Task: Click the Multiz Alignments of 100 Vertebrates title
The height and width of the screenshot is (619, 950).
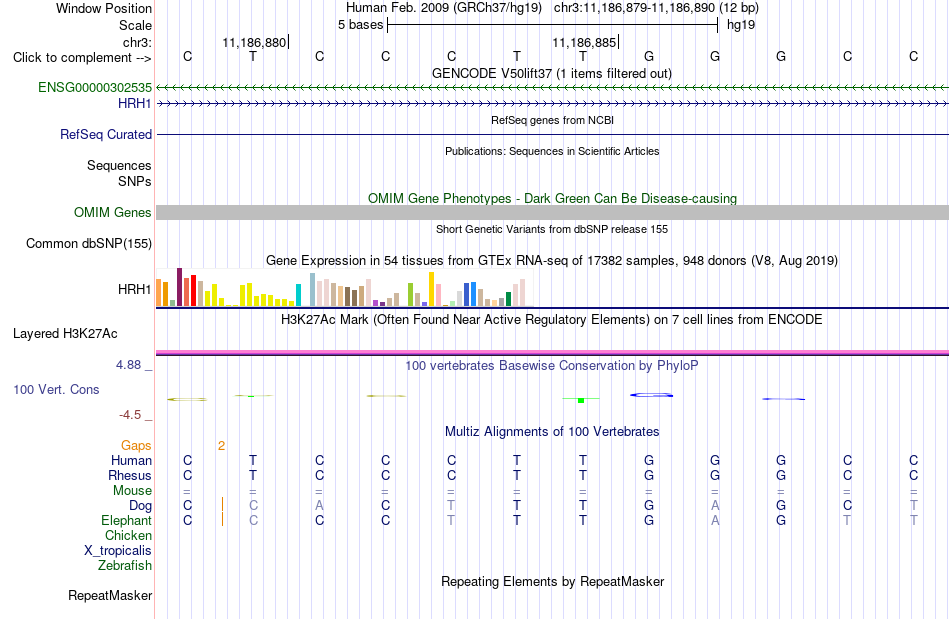Action: pos(551,431)
